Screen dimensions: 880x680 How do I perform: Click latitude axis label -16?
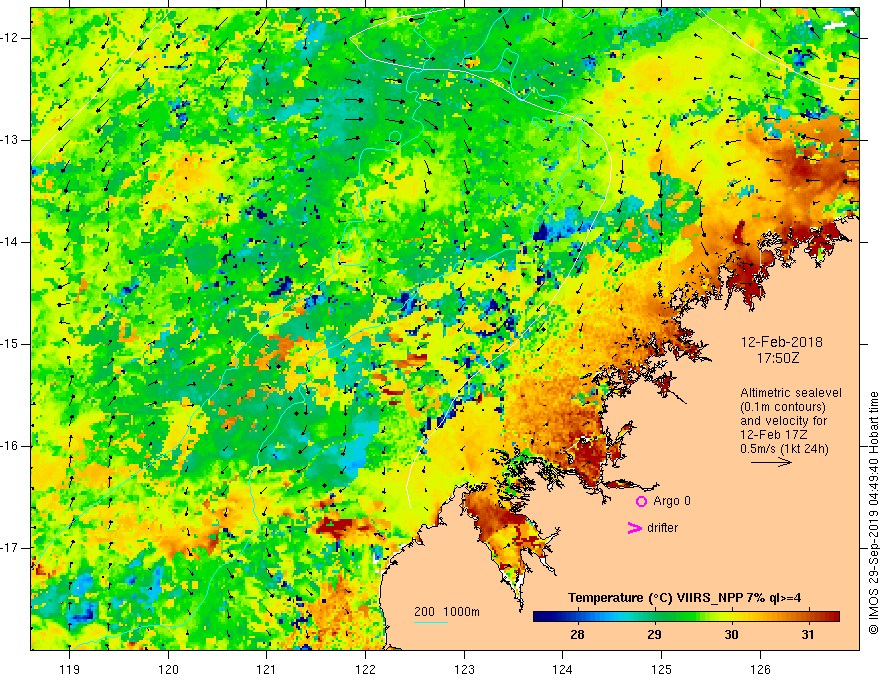[x=10, y=447]
